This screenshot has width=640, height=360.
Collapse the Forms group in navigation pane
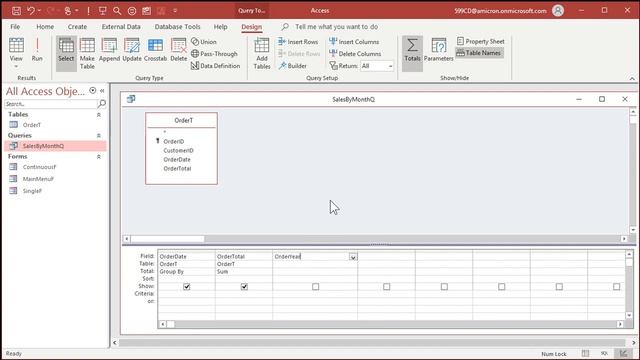coord(98,157)
